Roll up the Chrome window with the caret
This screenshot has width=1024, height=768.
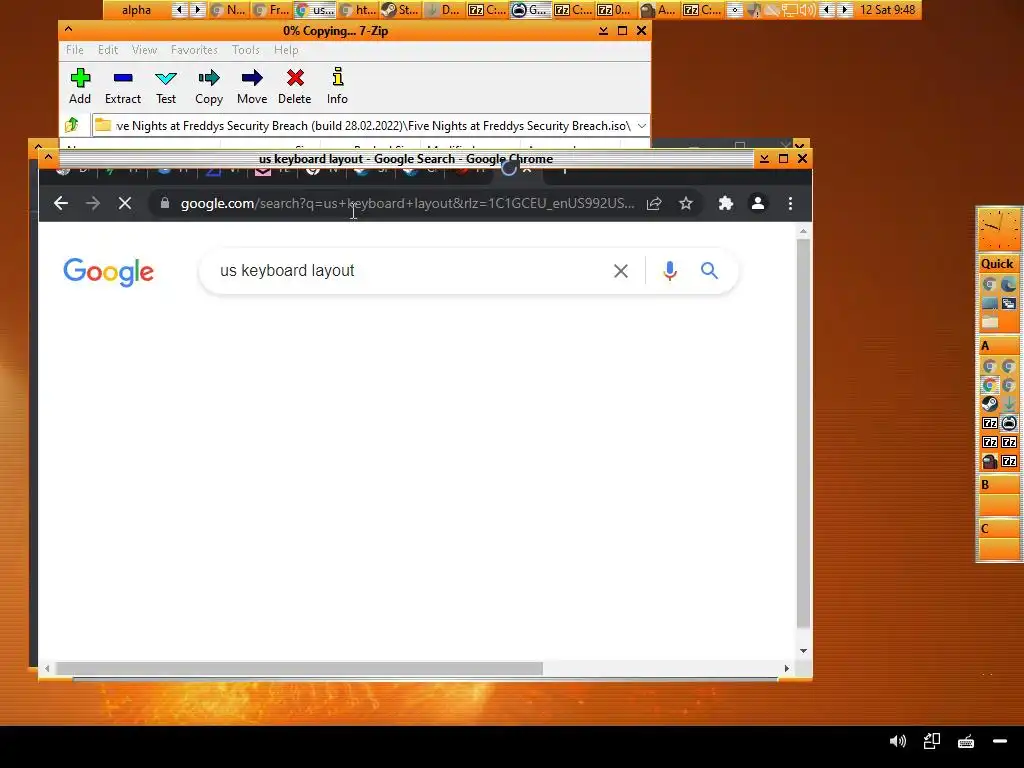click(48, 157)
